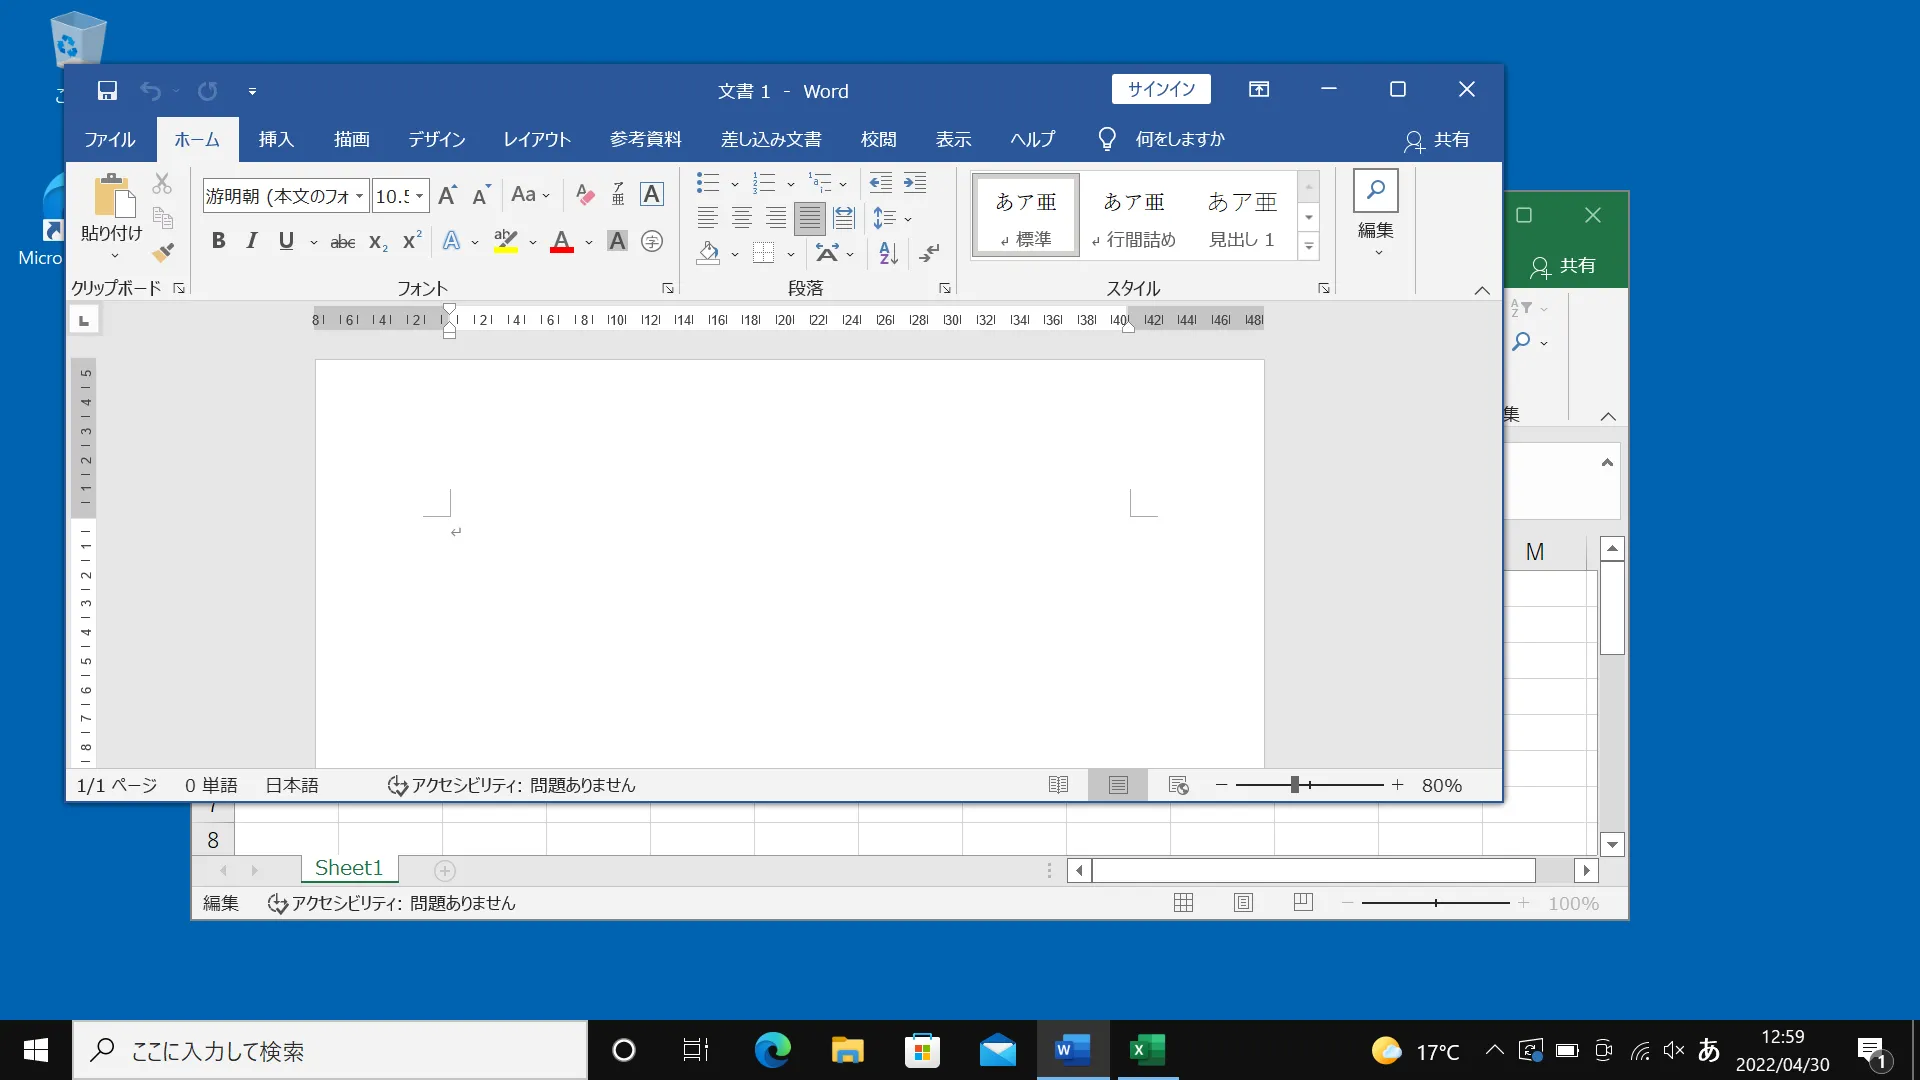Click the Sheet1 tab in Excel
This screenshot has height=1080, width=1920.
[x=347, y=868]
